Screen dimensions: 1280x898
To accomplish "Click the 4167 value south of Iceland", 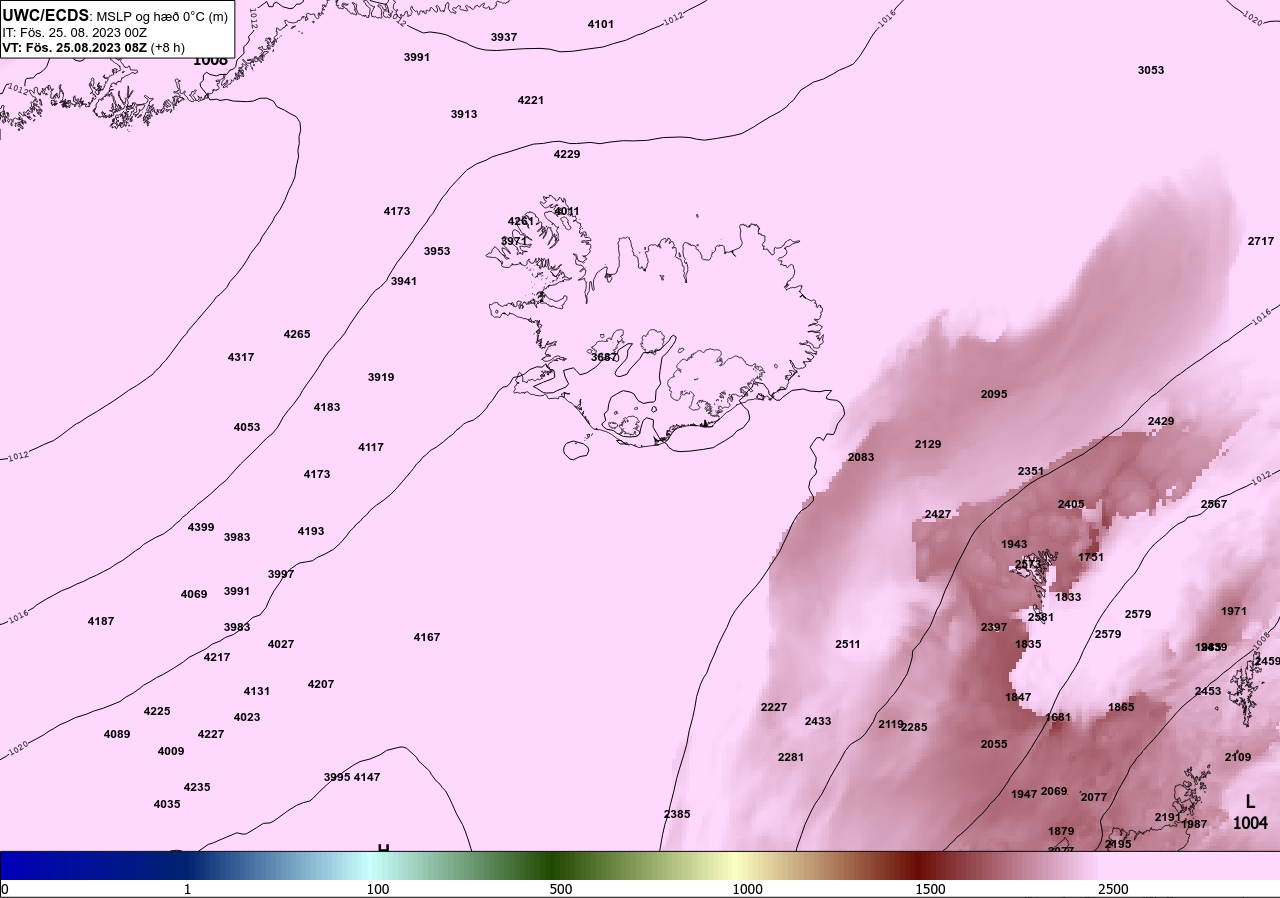I will coord(427,637).
